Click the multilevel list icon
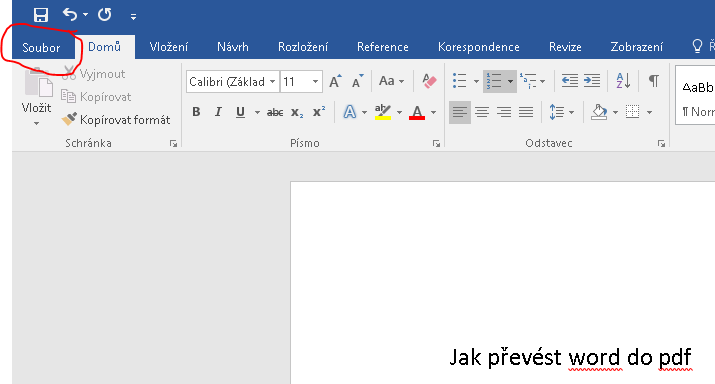The height and width of the screenshot is (384, 715). [x=528, y=81]
